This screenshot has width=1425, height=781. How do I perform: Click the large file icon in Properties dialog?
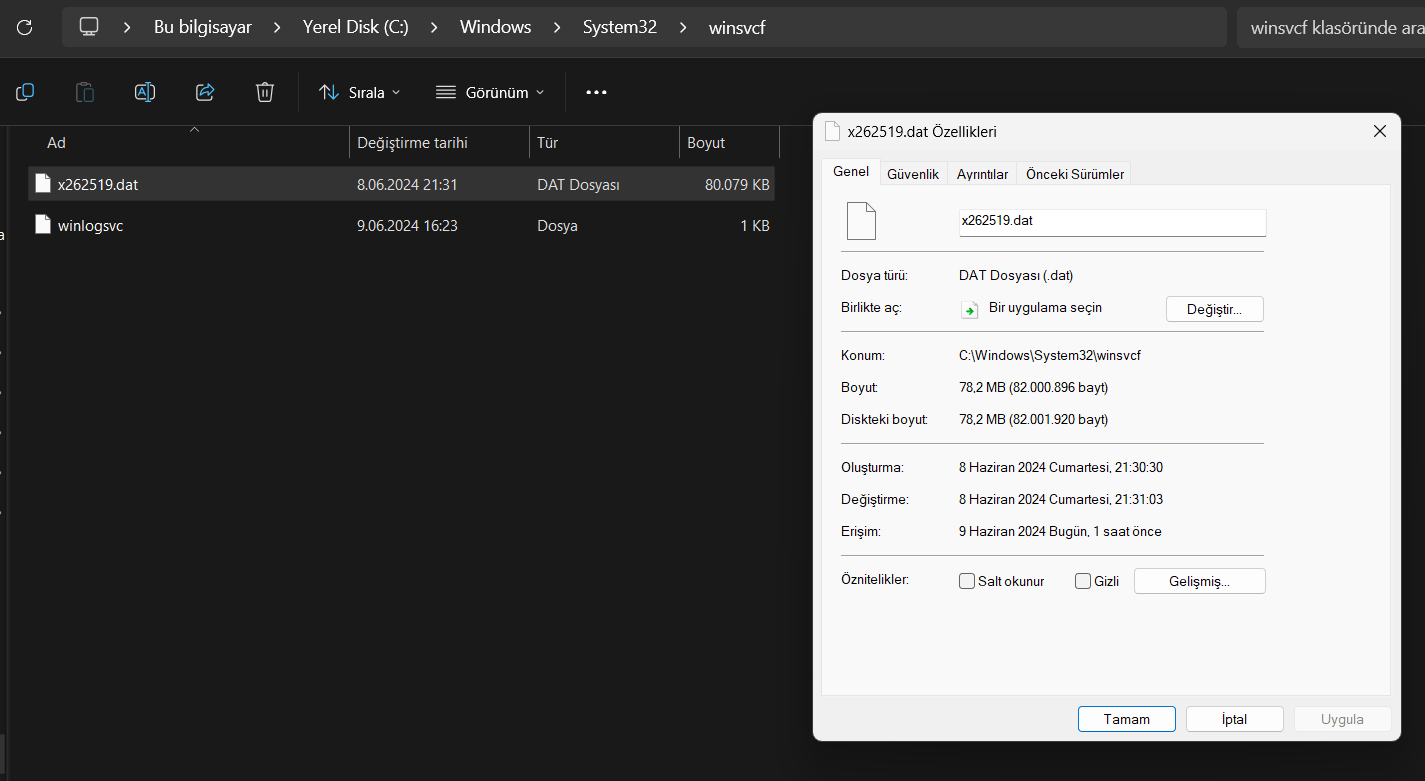tap(861, 221)
